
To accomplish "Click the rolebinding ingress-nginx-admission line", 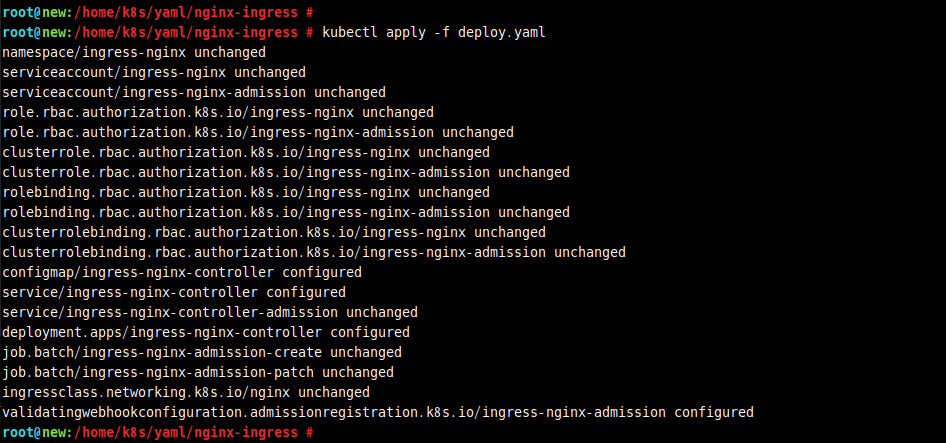I will click(x=286, y=212).
